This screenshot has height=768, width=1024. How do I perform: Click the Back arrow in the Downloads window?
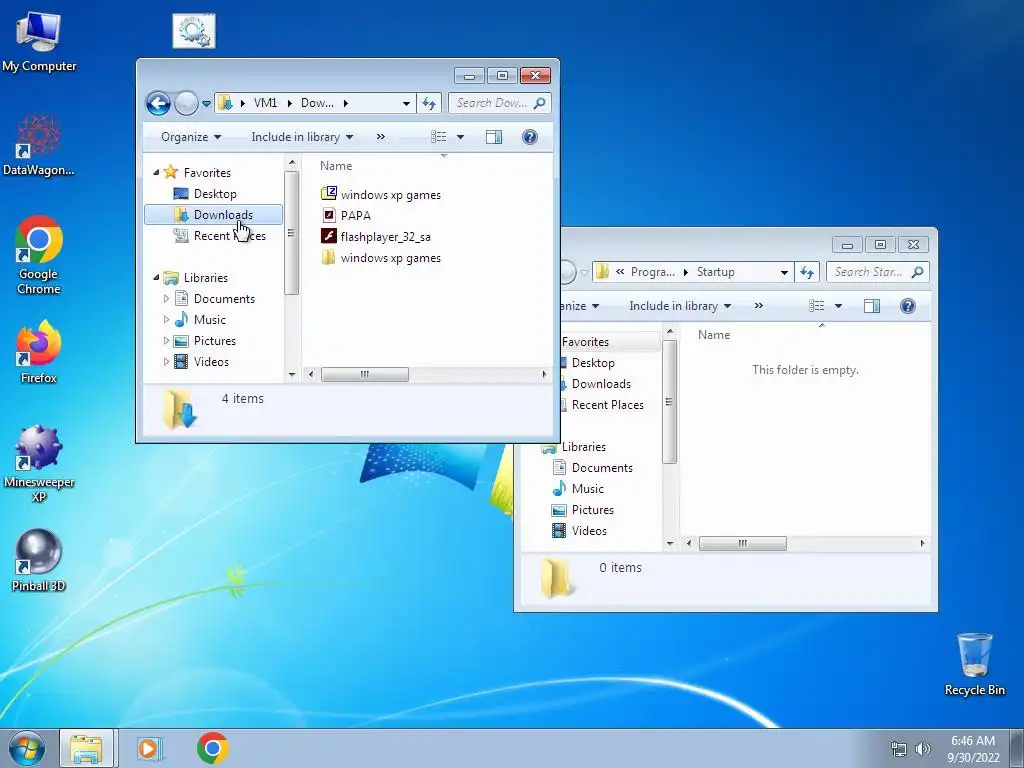158,103
